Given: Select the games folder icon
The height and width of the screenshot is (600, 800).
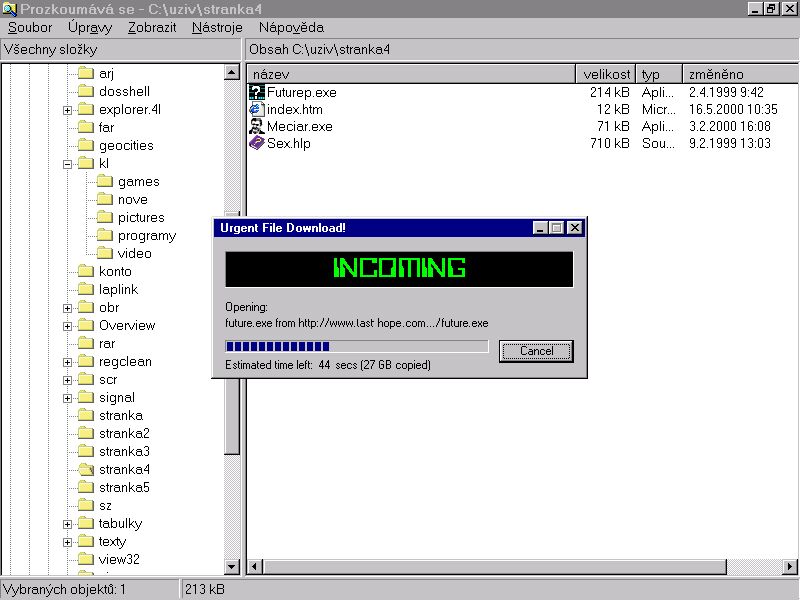Looking at the screenshot, I should (x=104, y=181).
